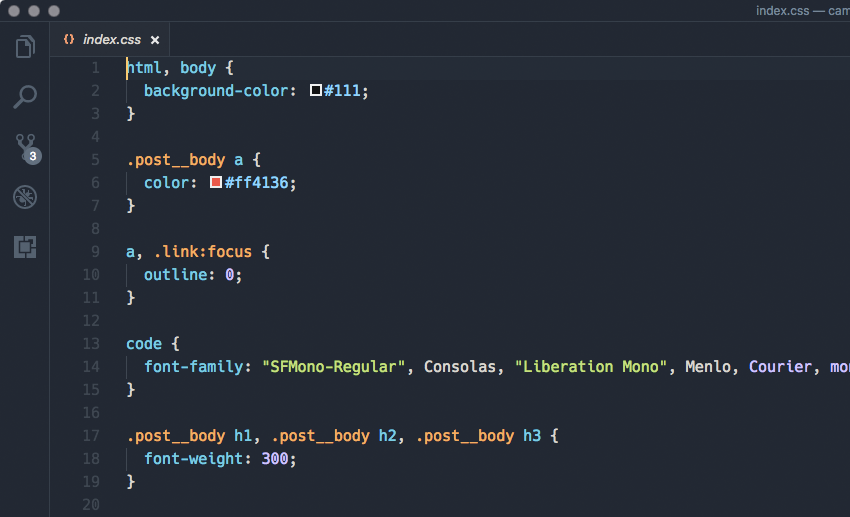
Task: Click line number 14 in the gutter
Action: 91,367
